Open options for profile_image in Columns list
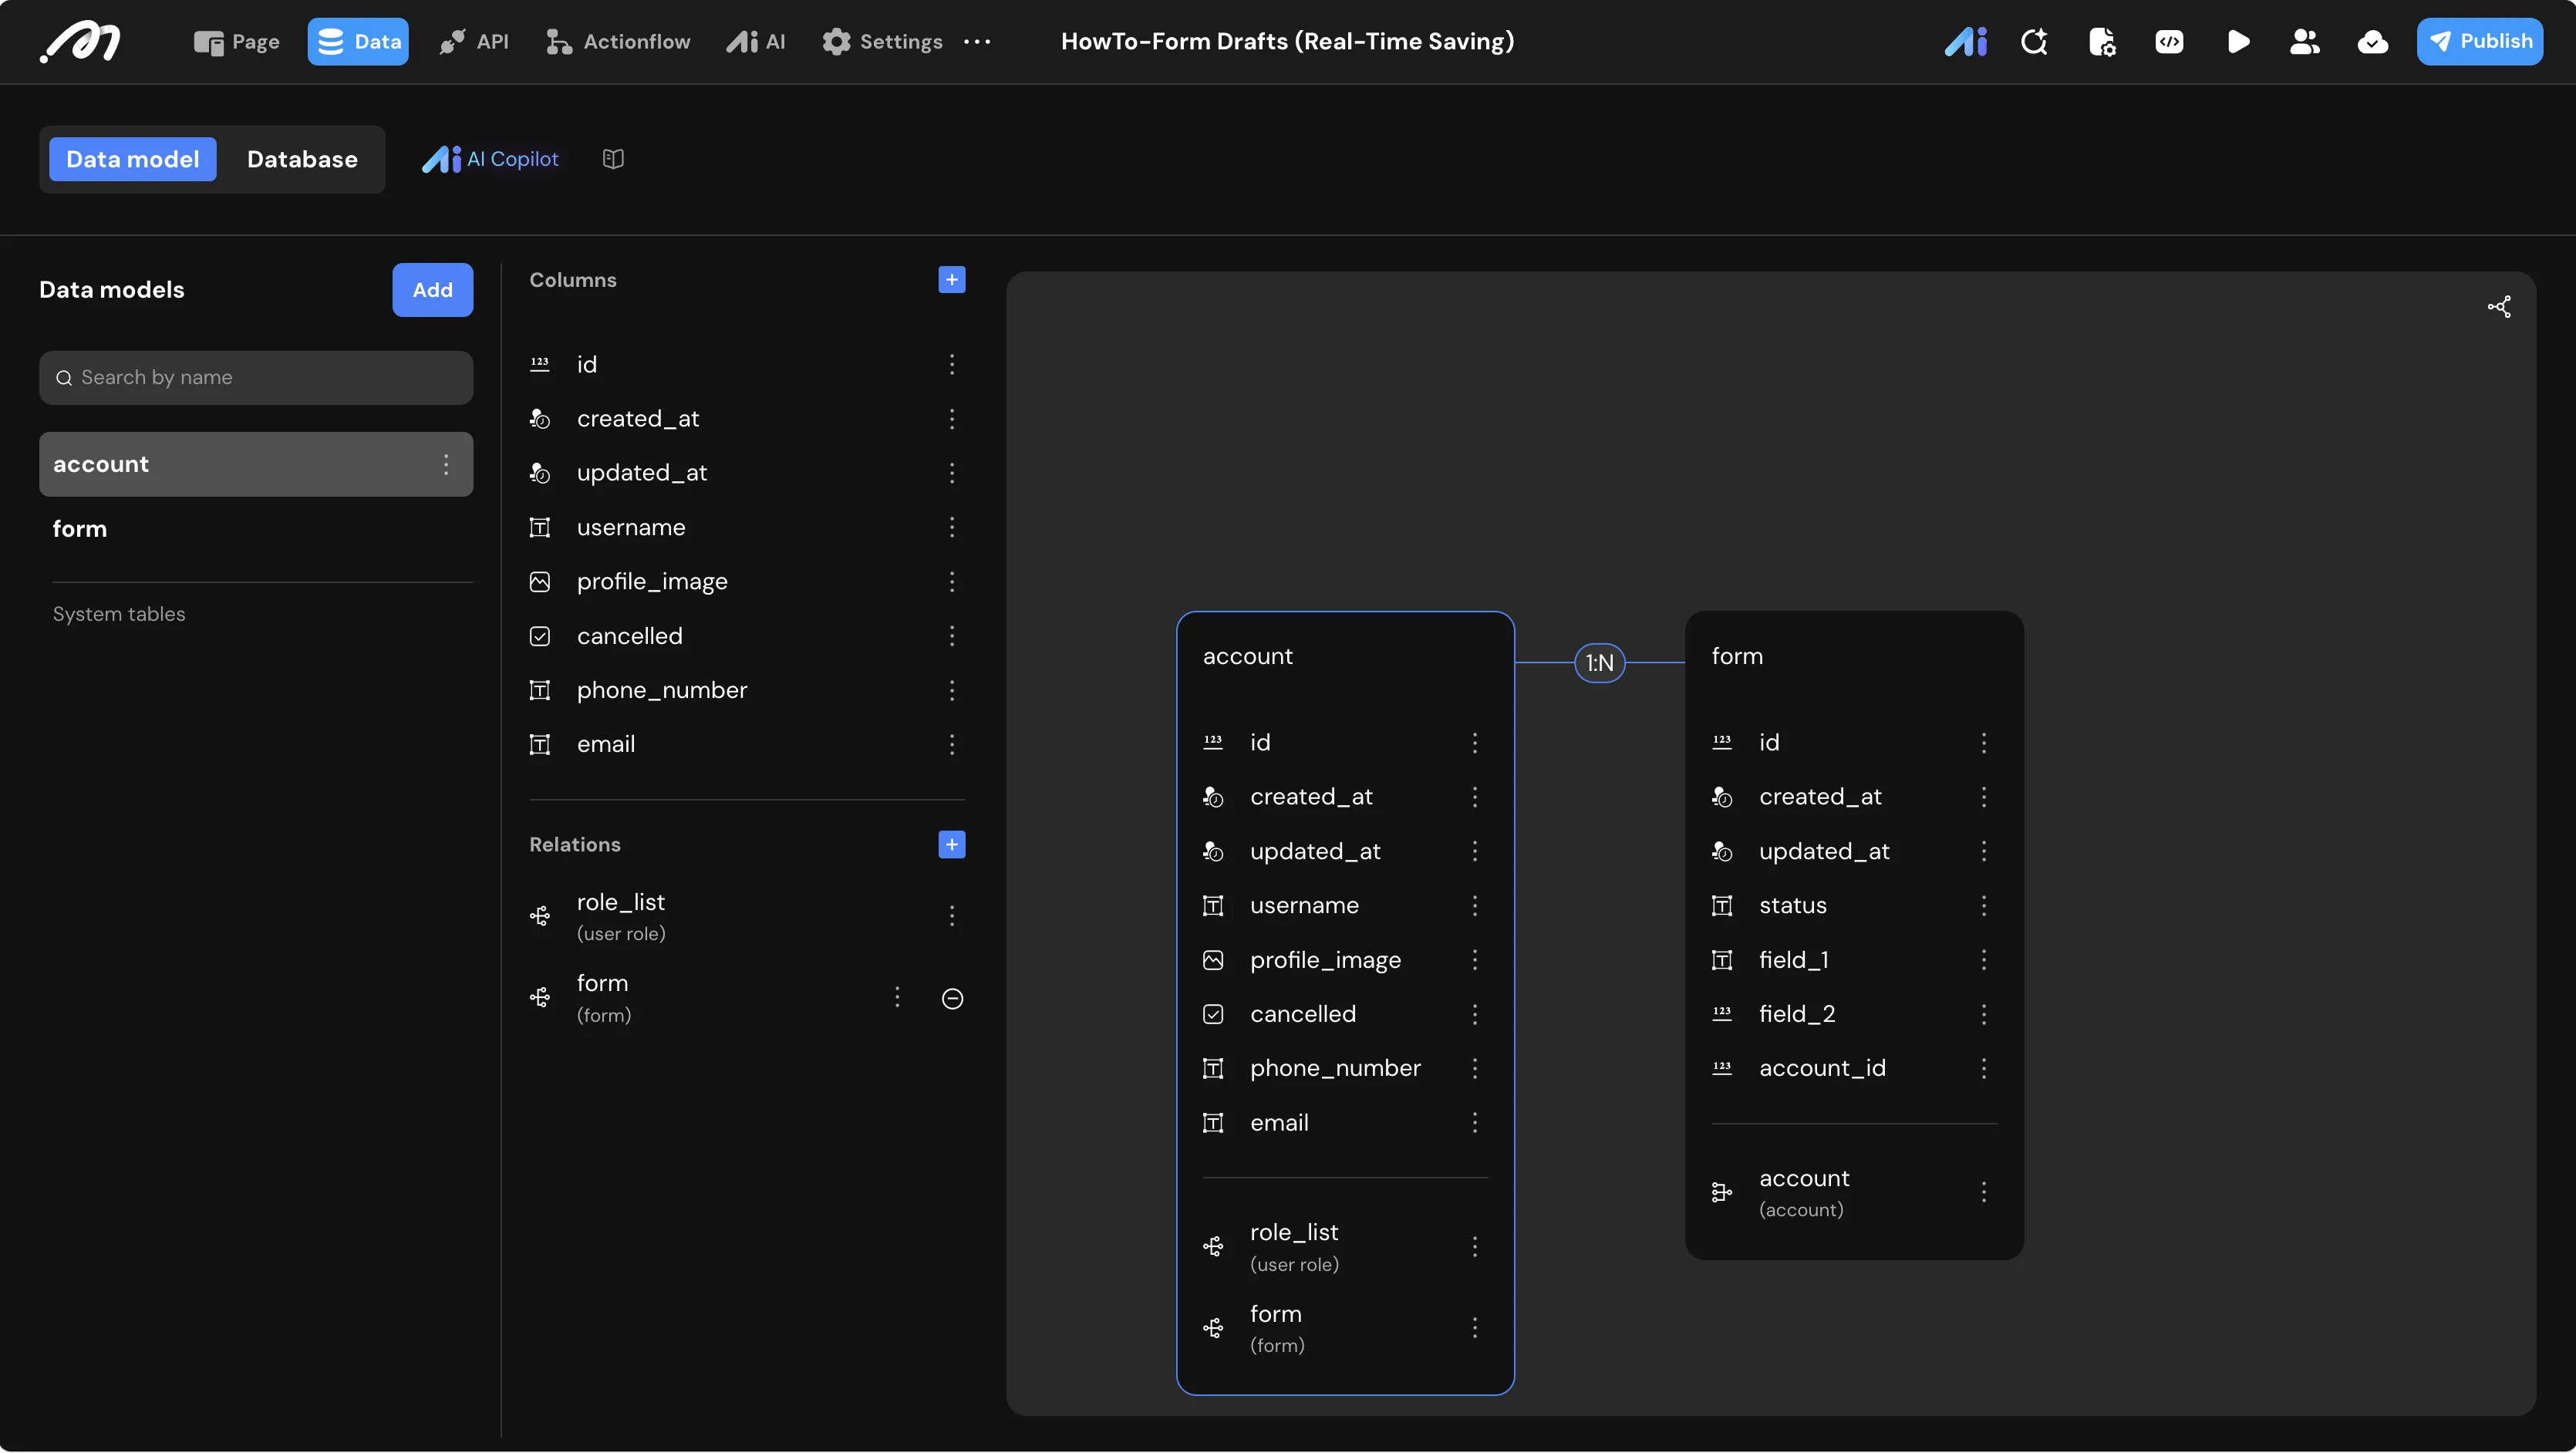Screen dimensions: 2576x1453 click(952, 582)
